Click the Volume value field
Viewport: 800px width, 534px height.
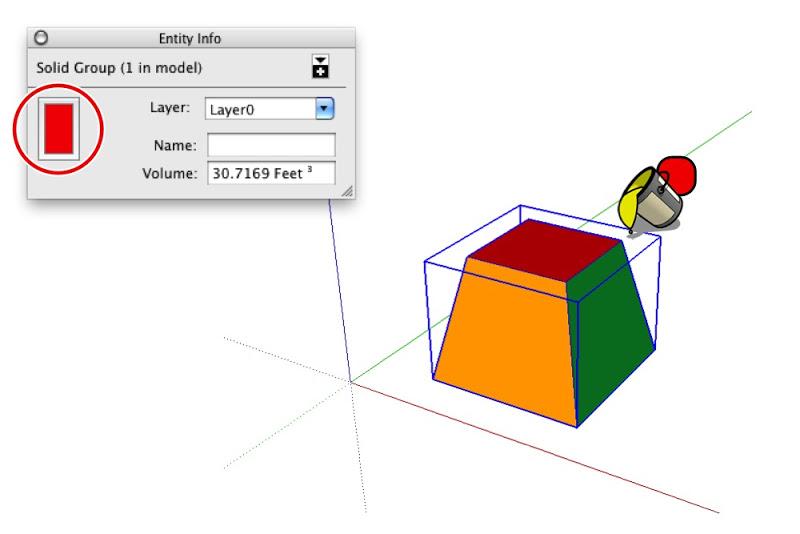(x=271, y=173)
